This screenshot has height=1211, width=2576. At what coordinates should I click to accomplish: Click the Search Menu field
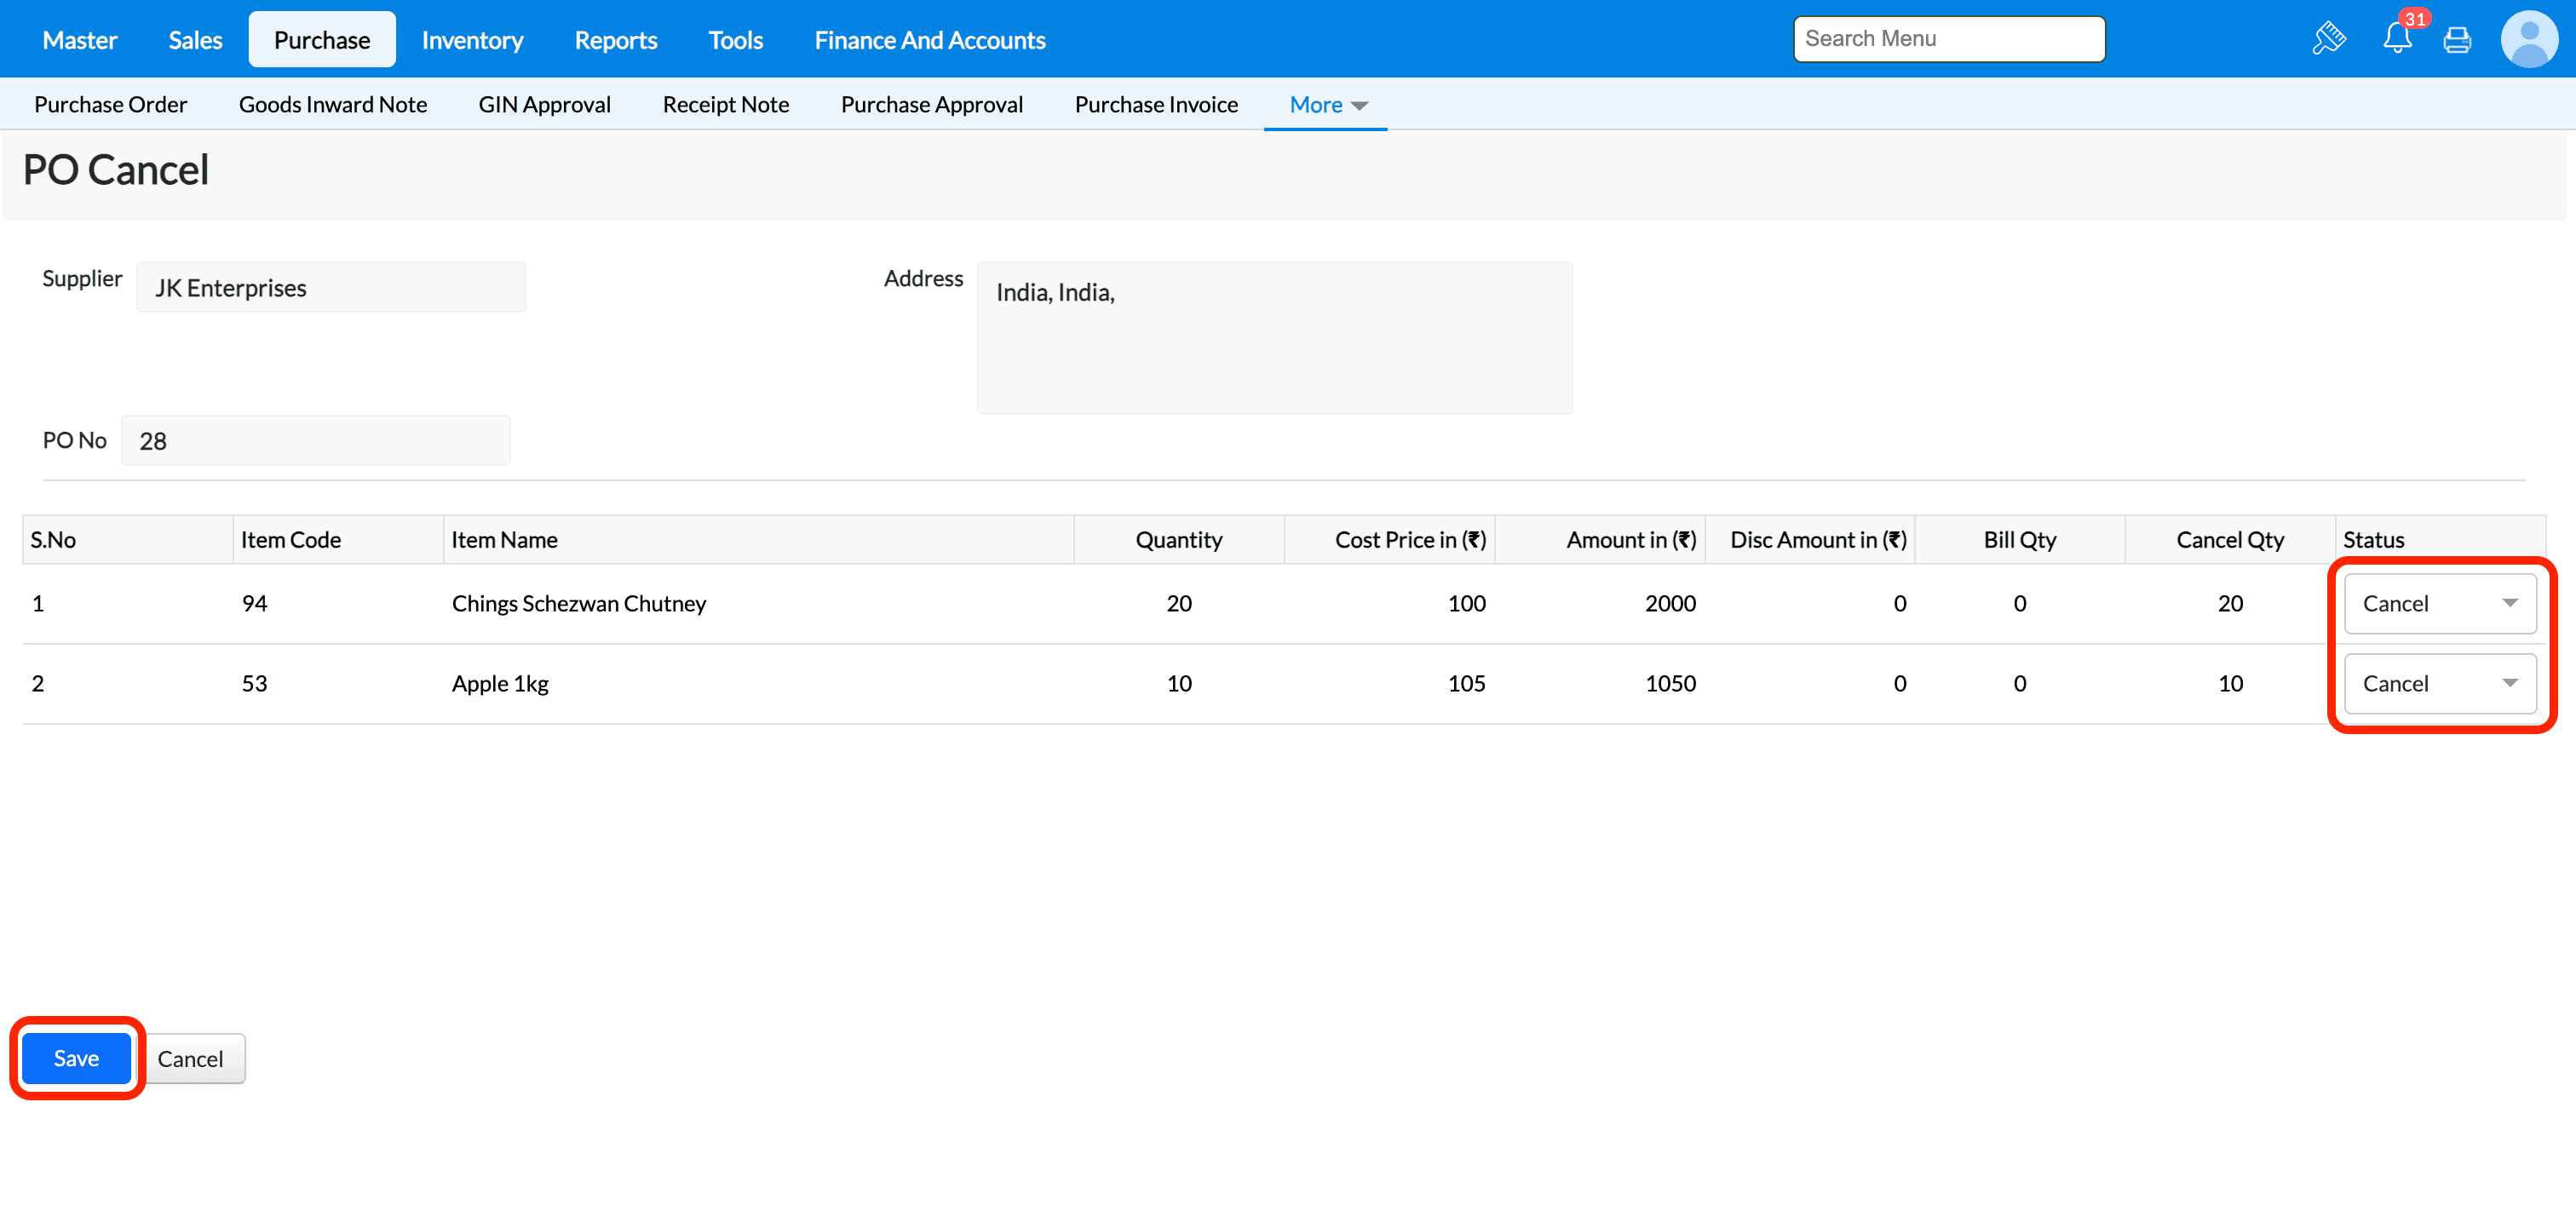click(x=1948, y=39)
